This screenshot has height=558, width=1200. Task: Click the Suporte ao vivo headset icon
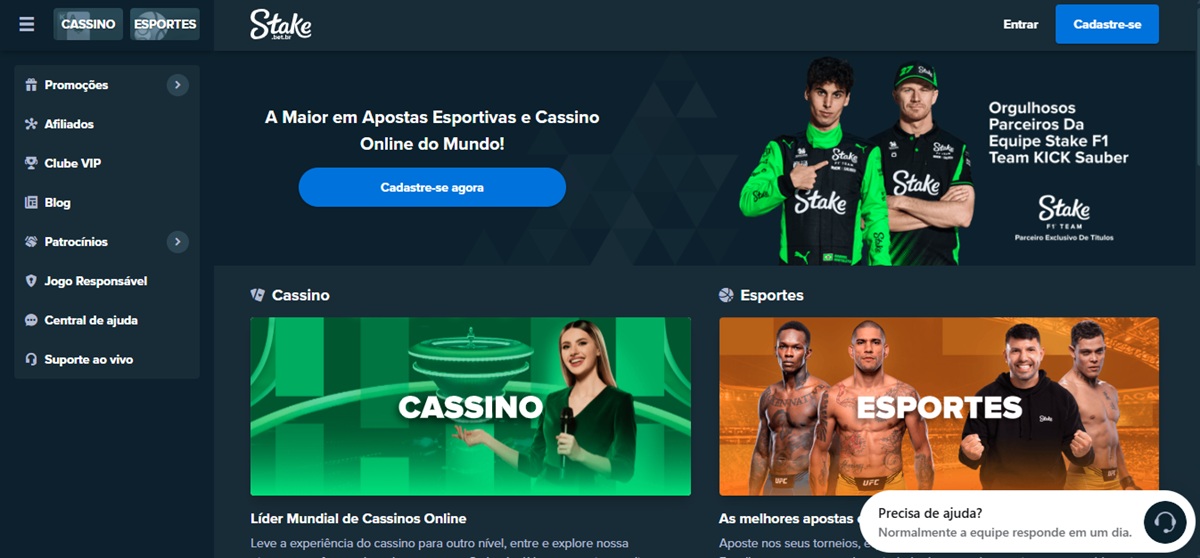coord(31,359)
